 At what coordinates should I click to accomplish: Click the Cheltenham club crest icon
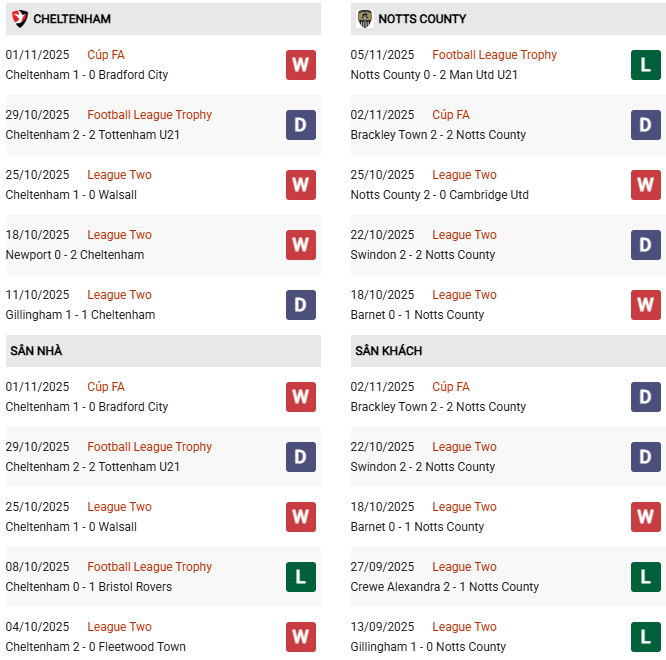click(x=19, y=19)
